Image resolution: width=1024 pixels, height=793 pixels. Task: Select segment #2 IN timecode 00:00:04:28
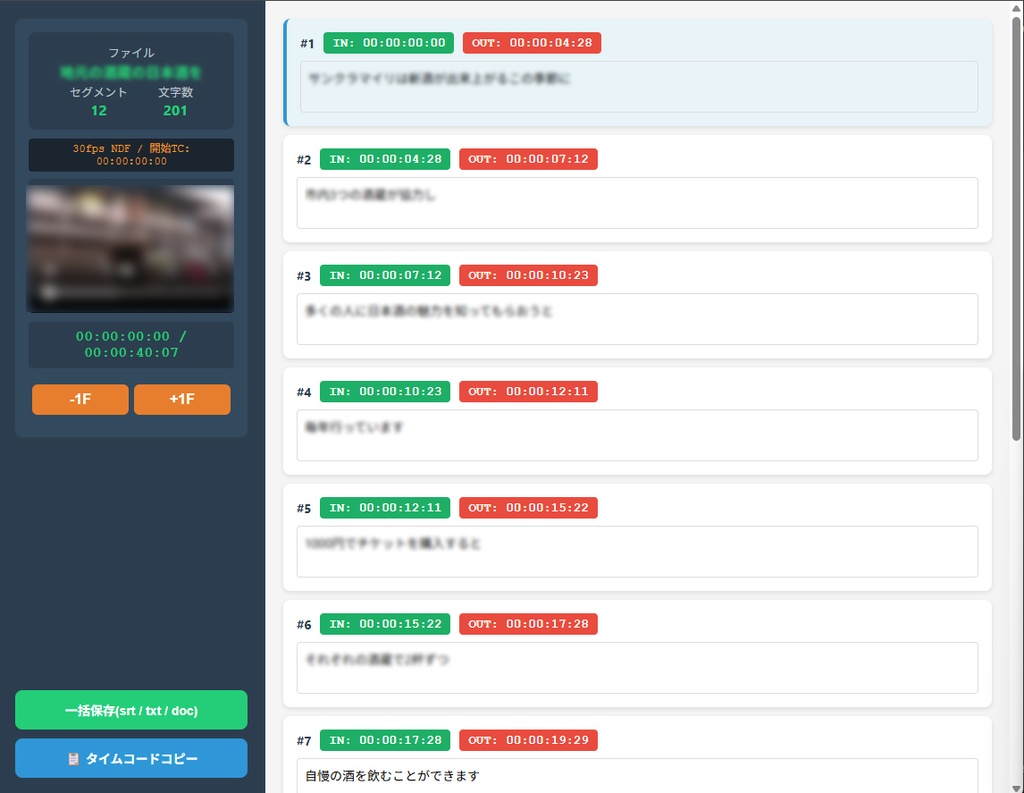click(x=385, y=159)
